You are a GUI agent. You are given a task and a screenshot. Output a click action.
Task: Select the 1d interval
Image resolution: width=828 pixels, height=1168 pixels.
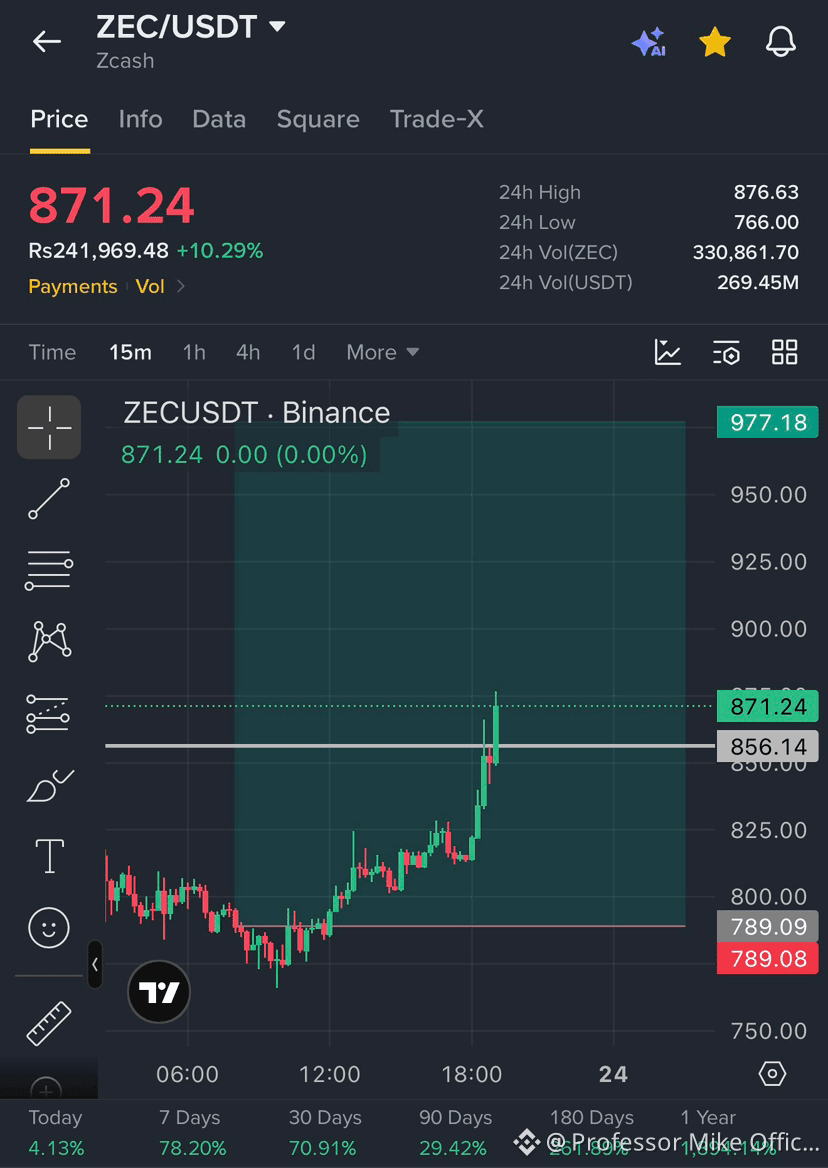[x=303, y=352]
